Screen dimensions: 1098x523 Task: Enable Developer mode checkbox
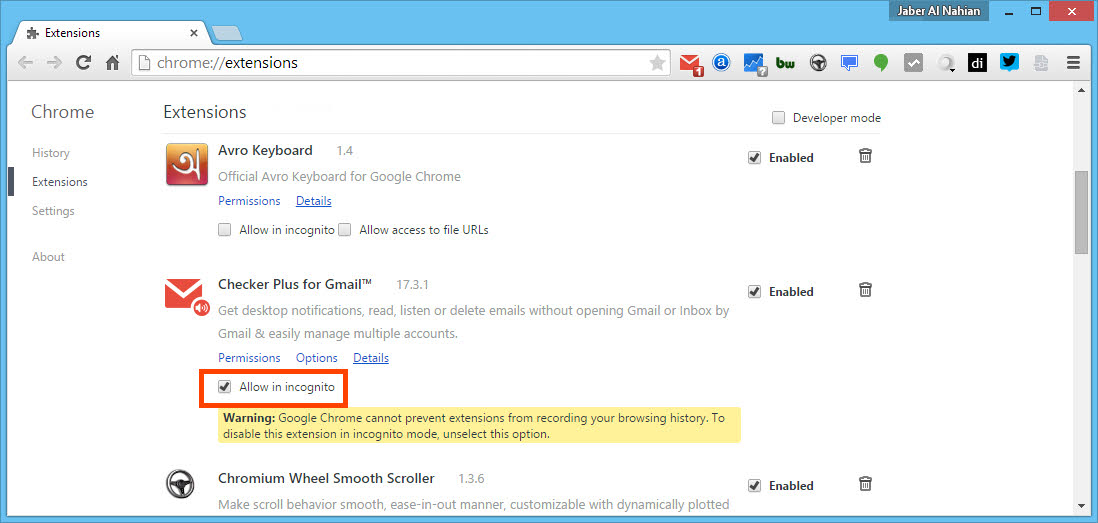click(778, 118)
